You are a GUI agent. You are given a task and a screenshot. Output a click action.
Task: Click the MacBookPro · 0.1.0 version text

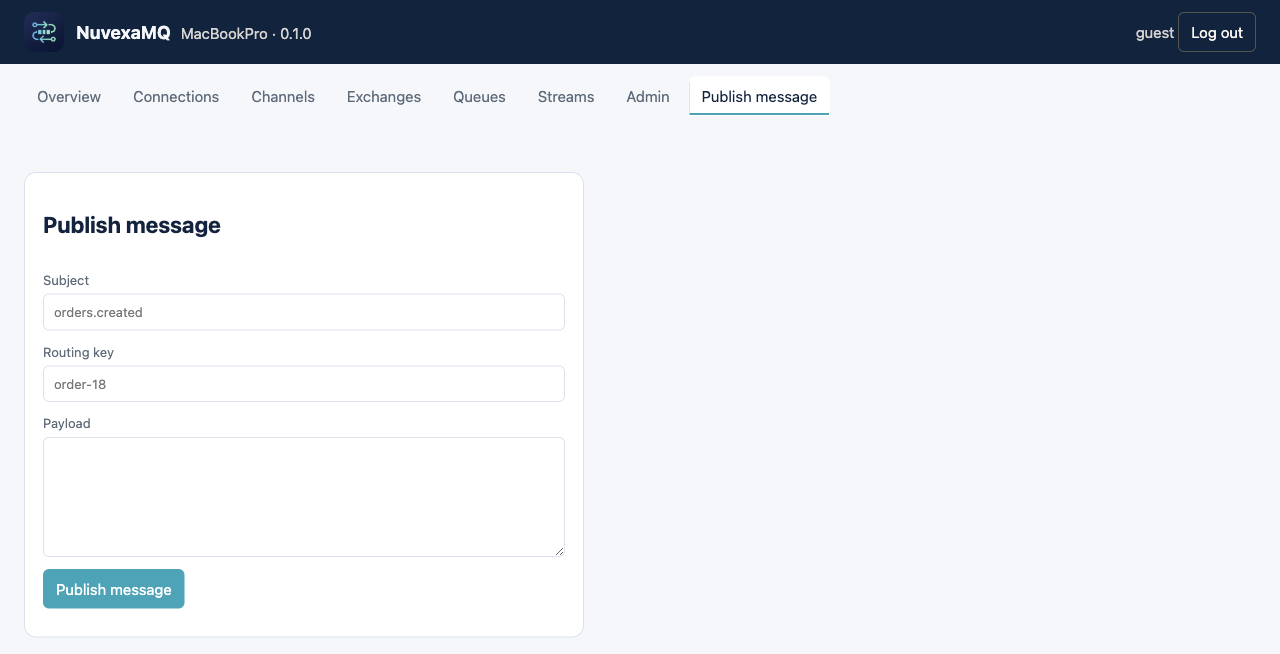(246, 34)
